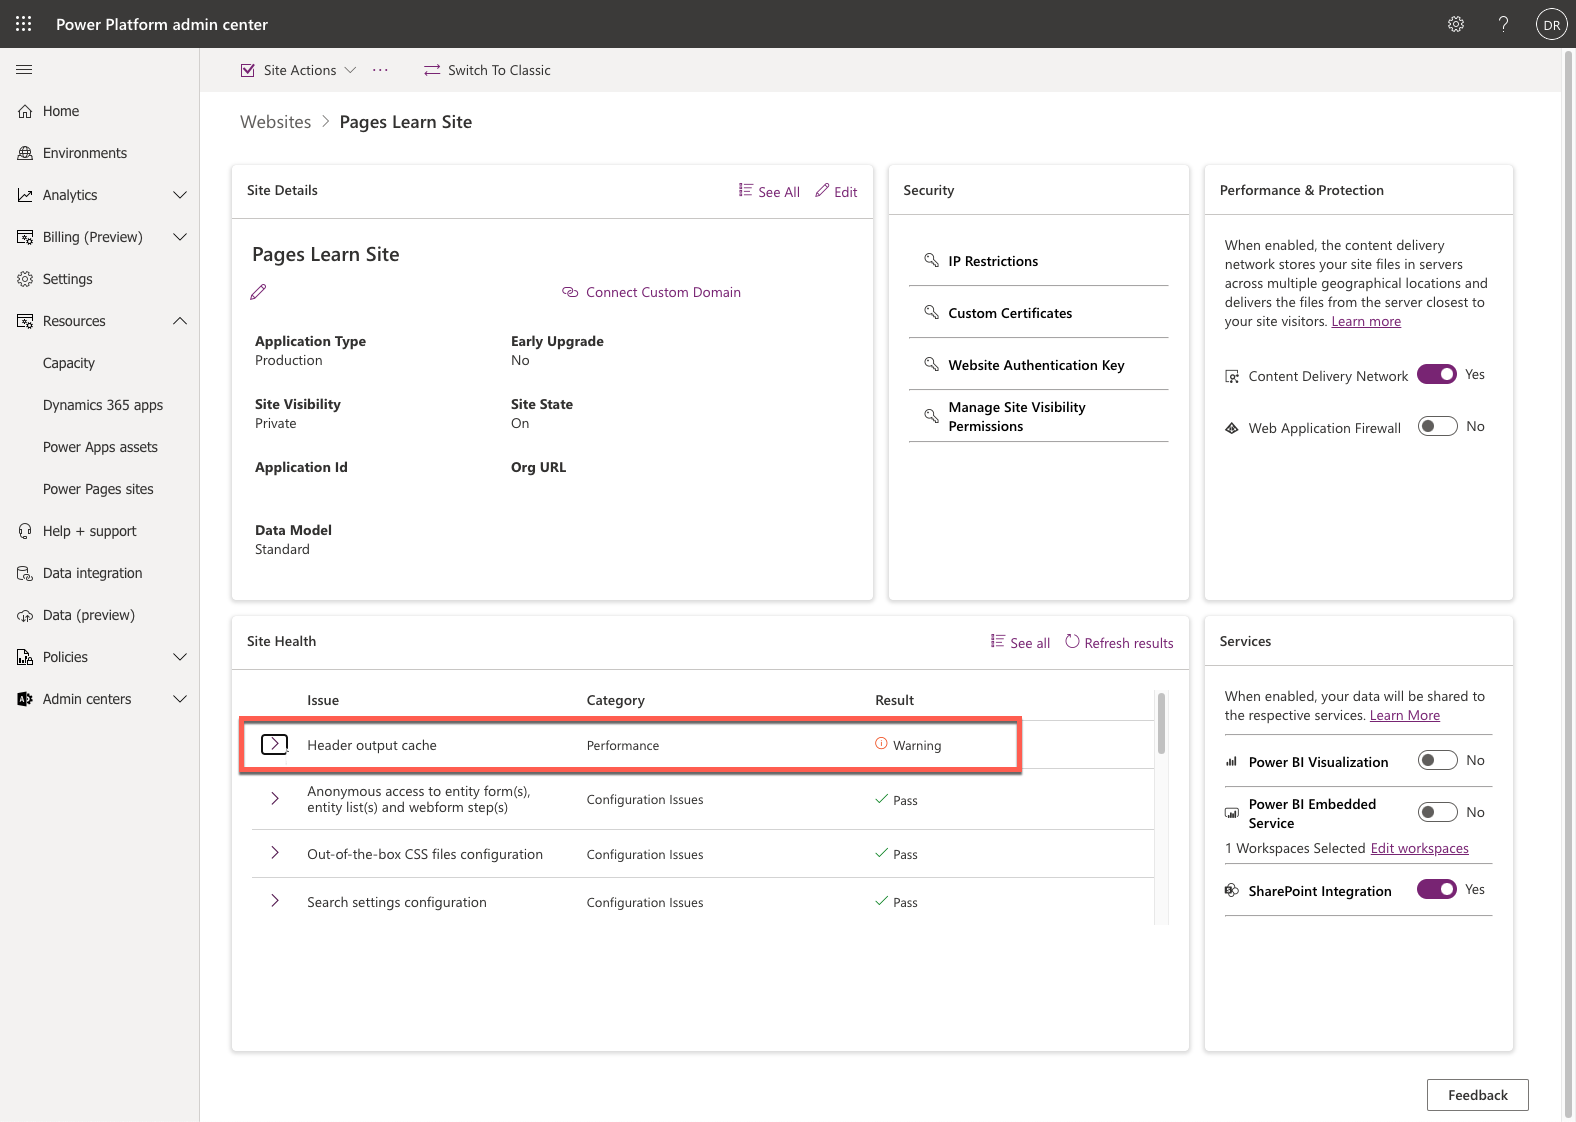
Task: Click the Analytics chart icon
Action: point(25,195)
